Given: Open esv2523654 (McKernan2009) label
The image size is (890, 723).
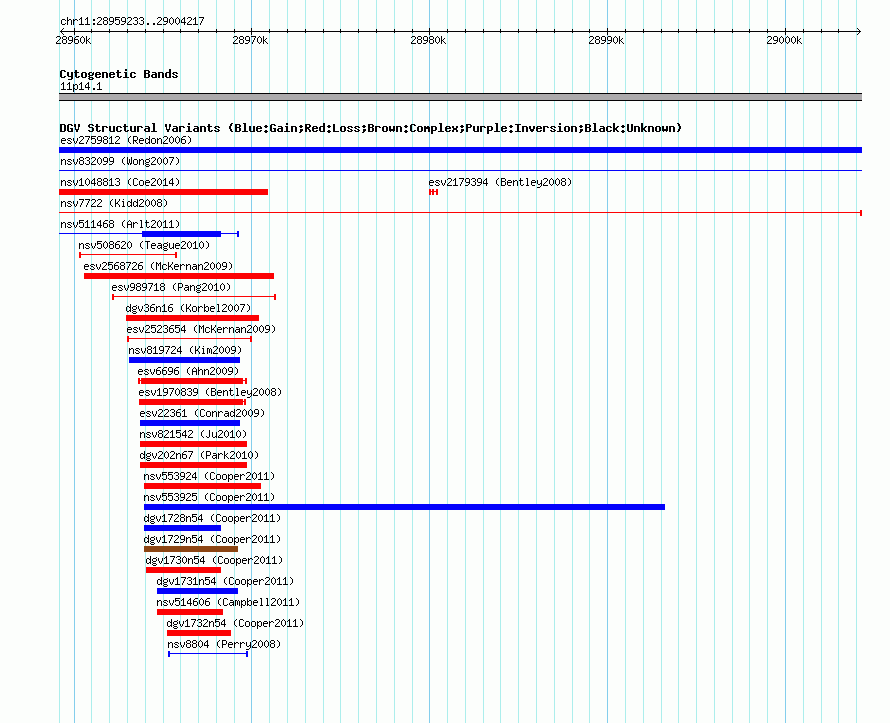Looking at the screenshot, I should point(201,329).
